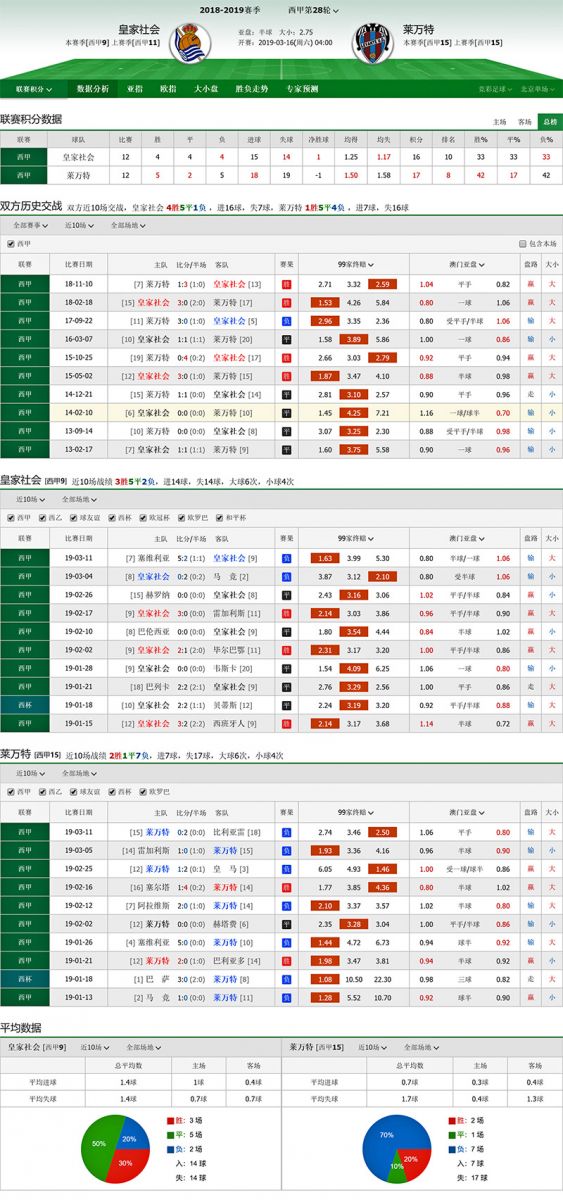Switch to the 亚指 tab

pyautogui.click(x=134, y=89)
